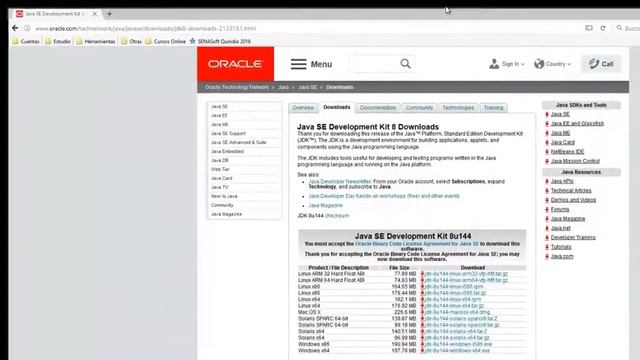Open Oracle Binary Code License Agreement link
Image resolution: width=640 pixels, height=360 pixels.
(x=417, y=244)
